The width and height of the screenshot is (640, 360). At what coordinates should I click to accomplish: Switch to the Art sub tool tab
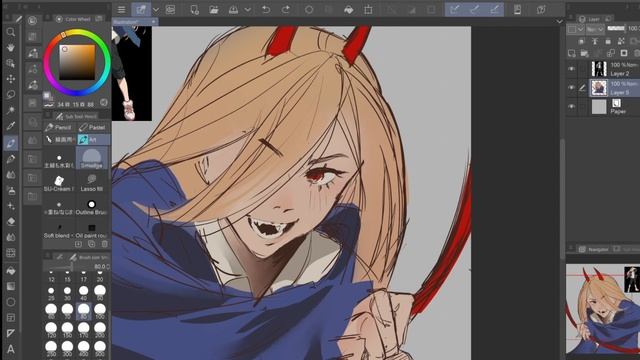[93, 140]
